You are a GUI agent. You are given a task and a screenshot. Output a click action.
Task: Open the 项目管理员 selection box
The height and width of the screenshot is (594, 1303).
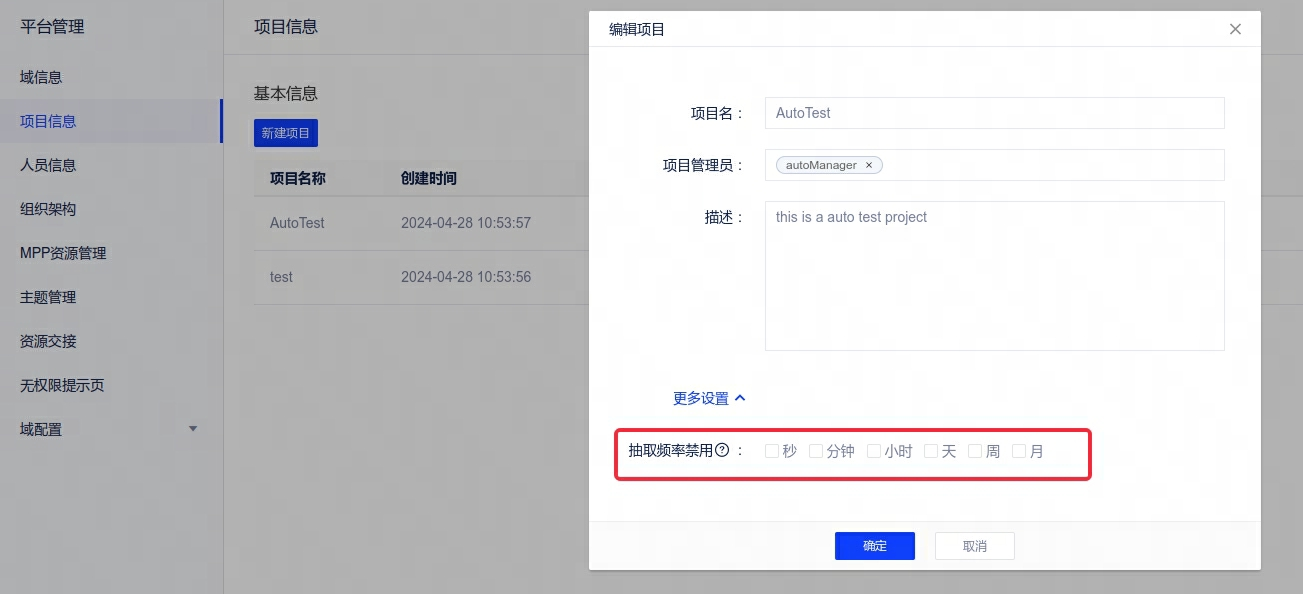coord(1050,165)
